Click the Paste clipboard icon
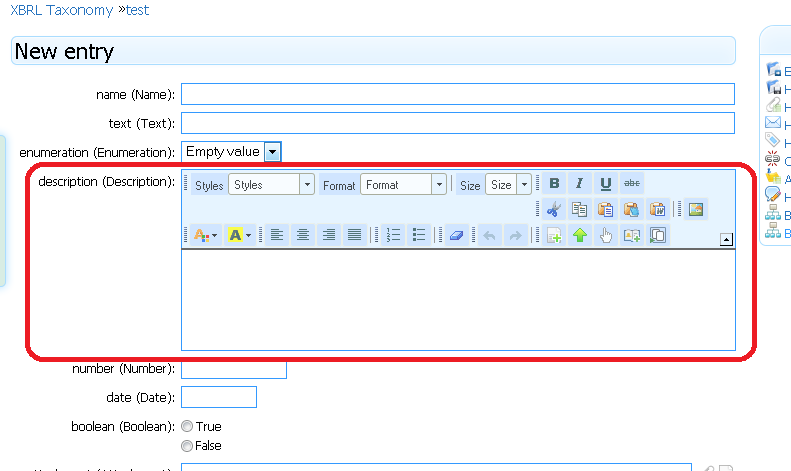The height and width of the screenshot is (471, 791). point(606,209)
